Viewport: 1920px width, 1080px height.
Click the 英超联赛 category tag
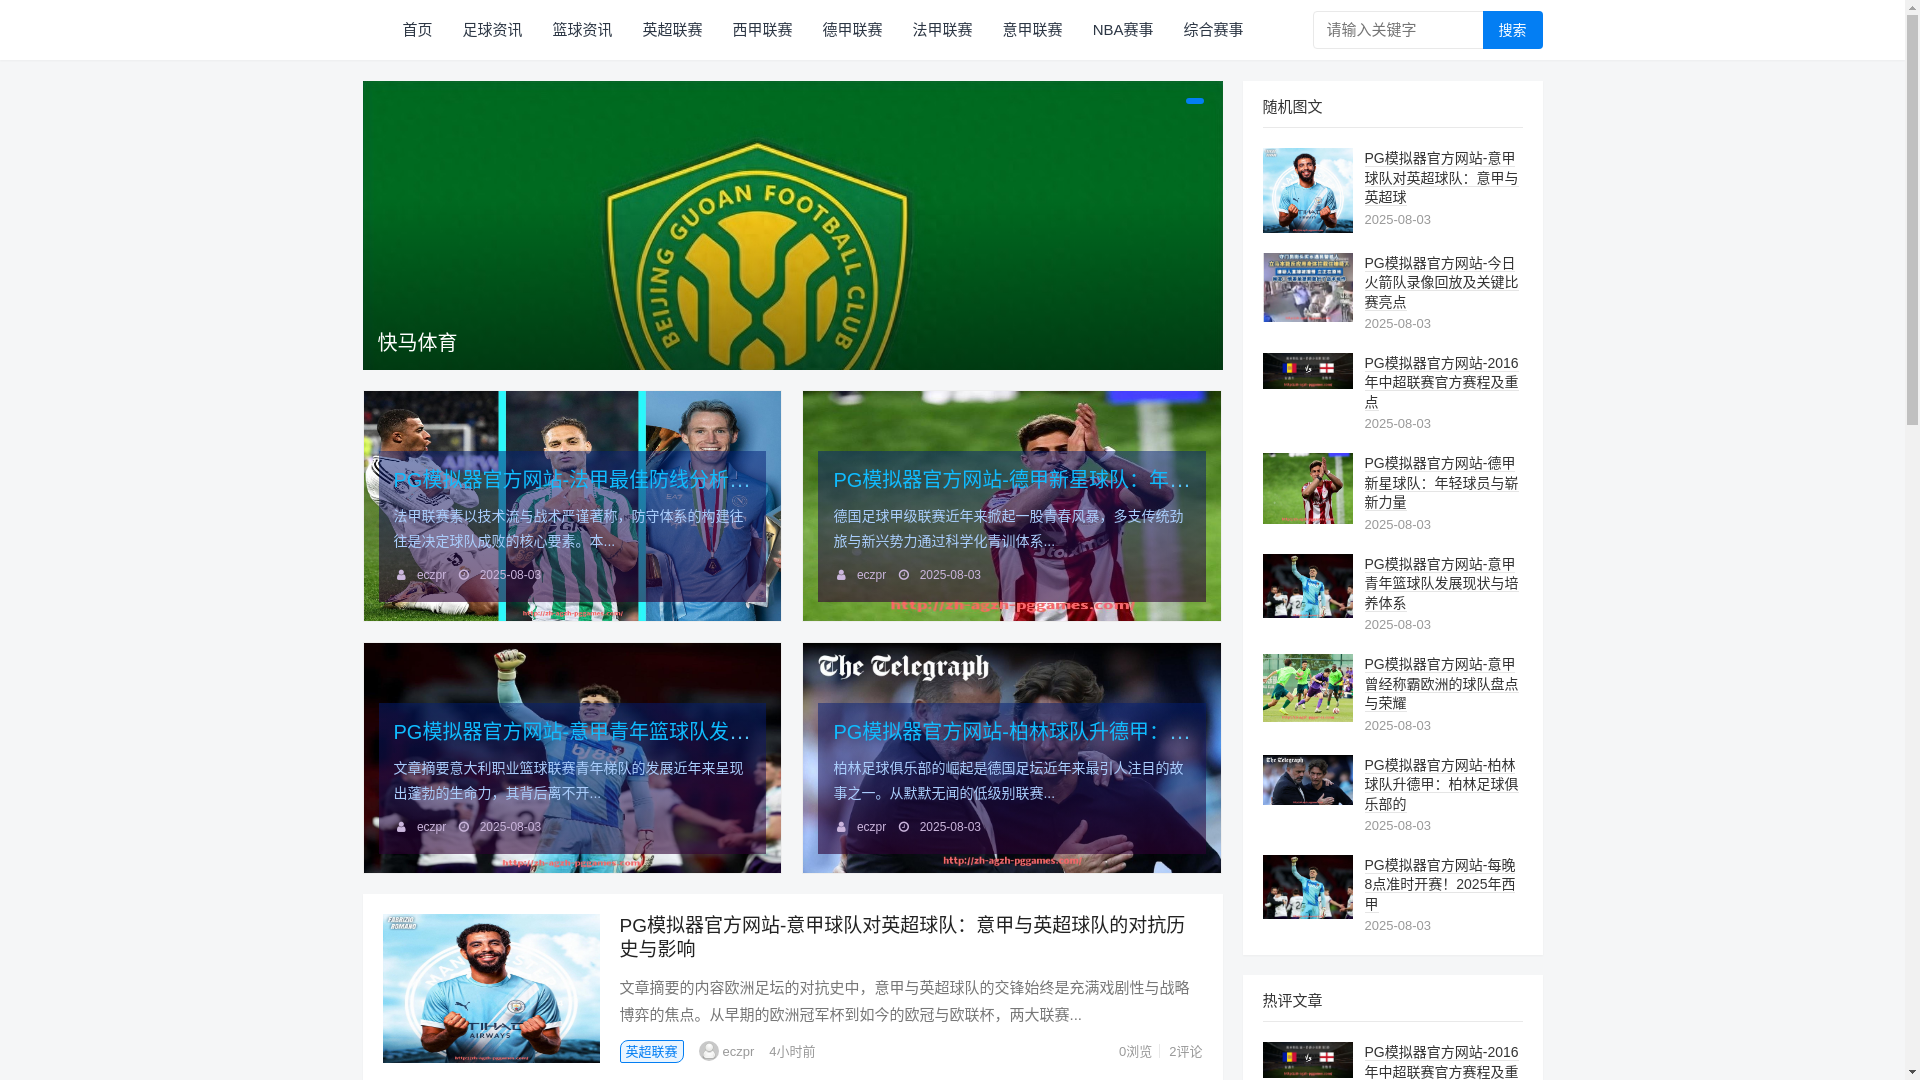pos(652,1051)
